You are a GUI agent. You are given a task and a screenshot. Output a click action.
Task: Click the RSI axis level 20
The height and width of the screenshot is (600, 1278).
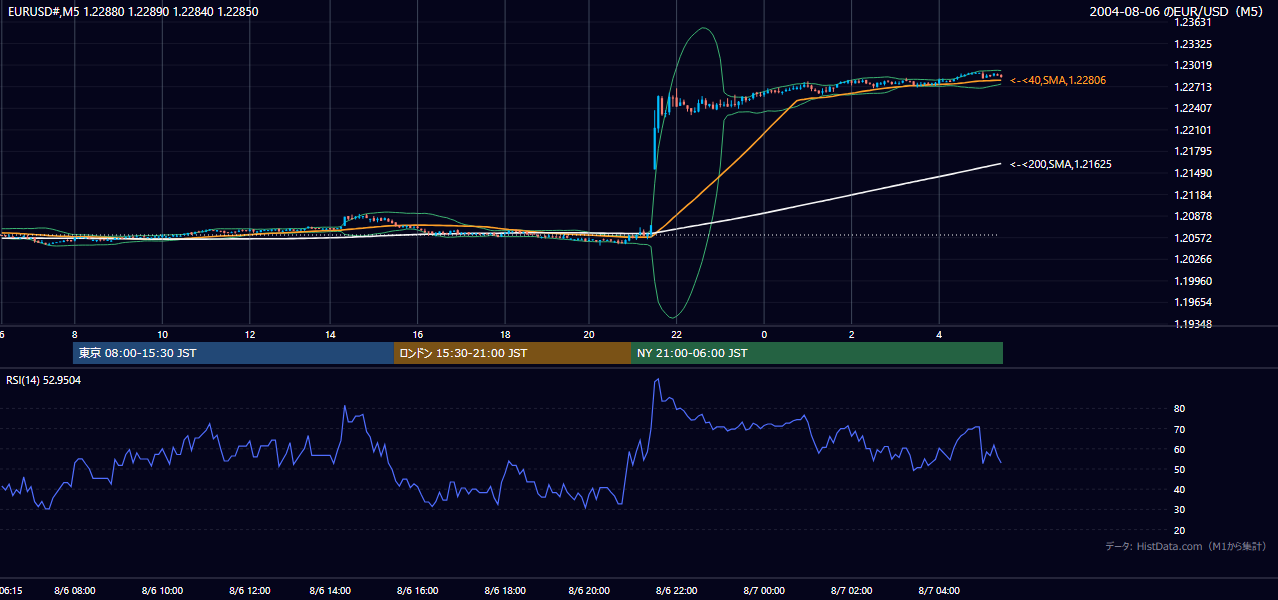coord(1179,530)
